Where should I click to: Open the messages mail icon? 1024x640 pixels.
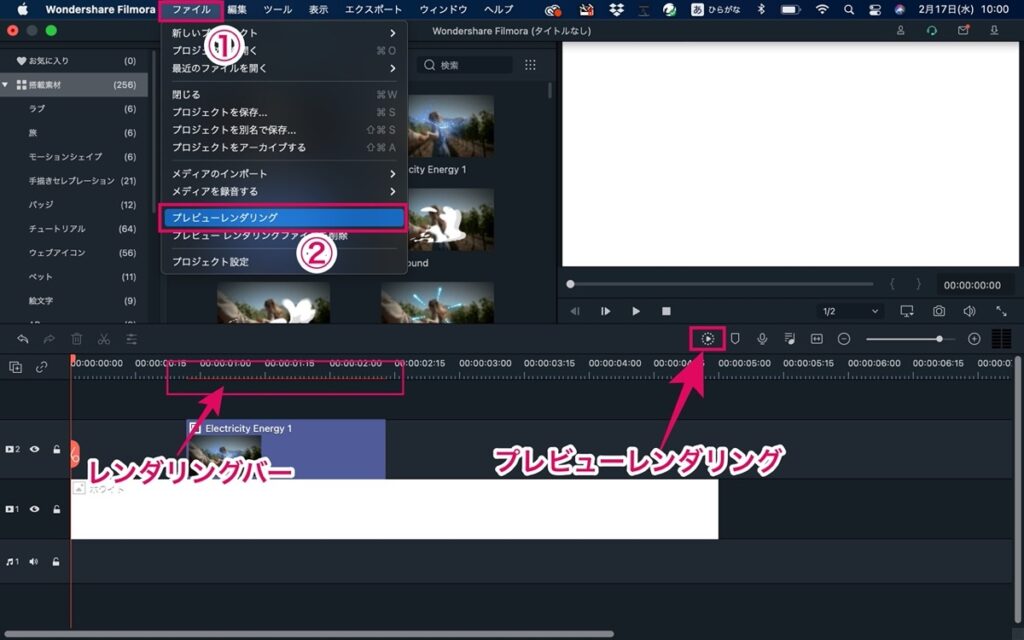pyautogui.click(x=963, y=31)
